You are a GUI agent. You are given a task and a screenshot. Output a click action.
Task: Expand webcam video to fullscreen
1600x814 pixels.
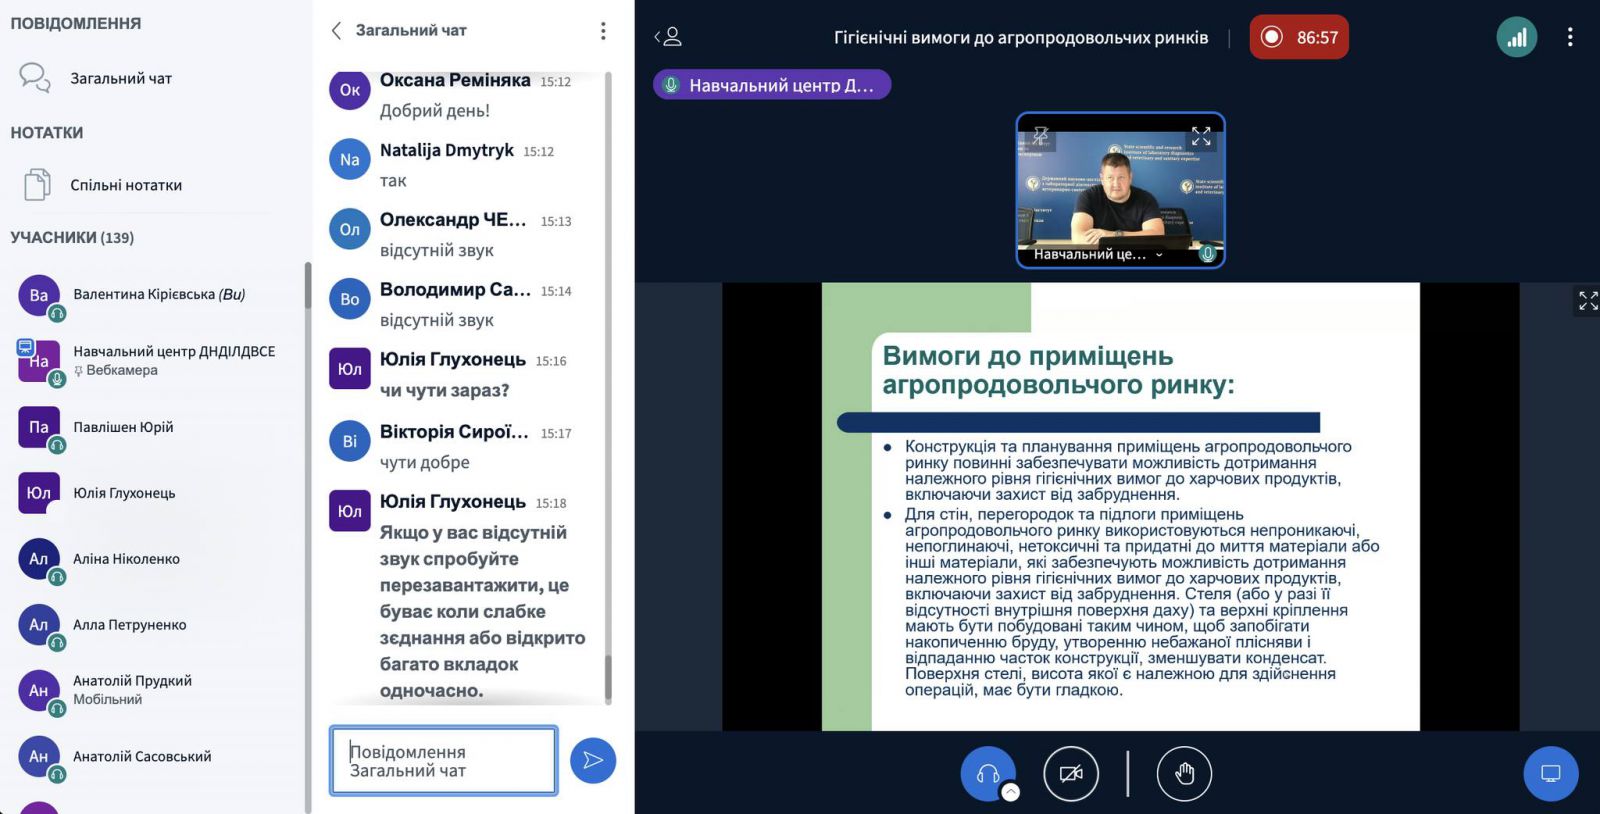pos(1201,137)
